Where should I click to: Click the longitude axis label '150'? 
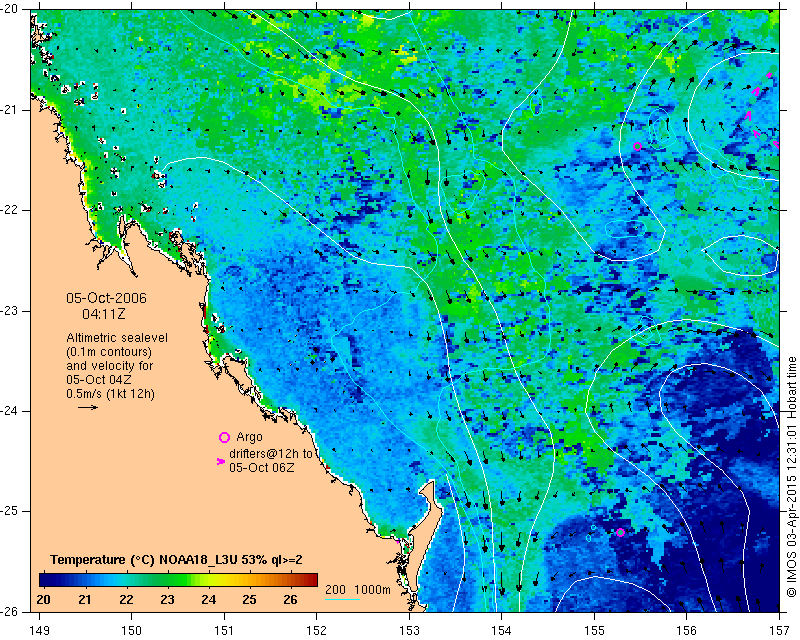132,630
